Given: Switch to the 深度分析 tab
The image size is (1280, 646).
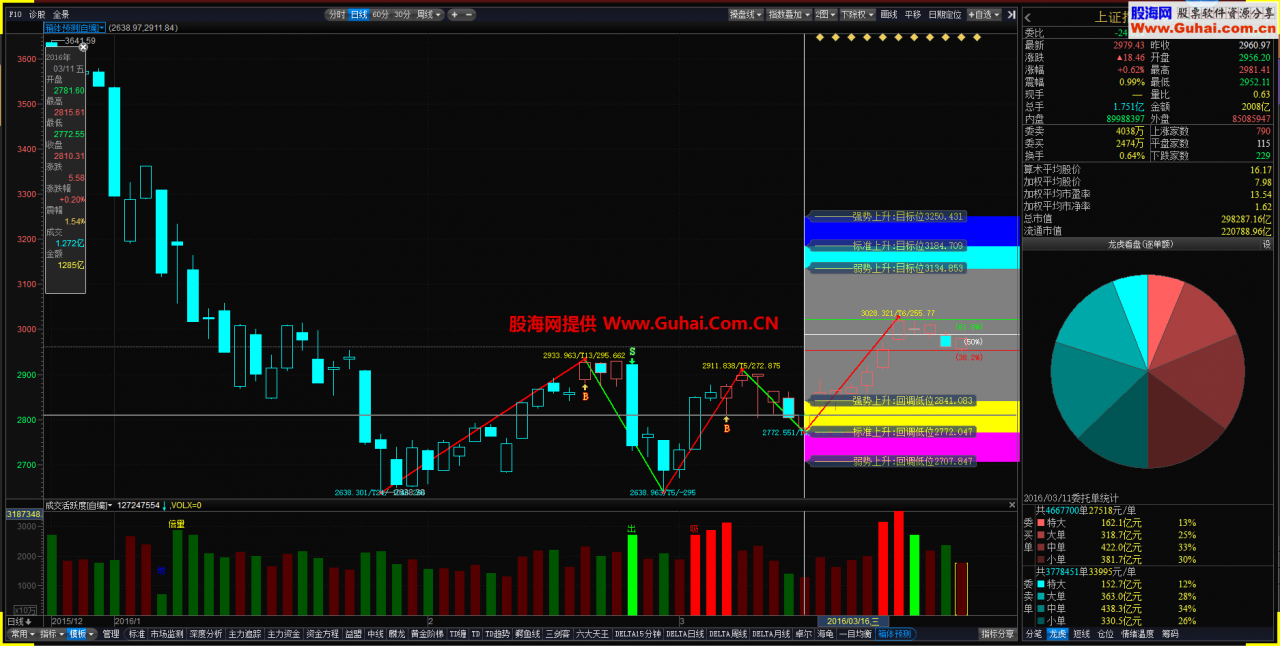Looking at the screenshot, I should 206,634.
